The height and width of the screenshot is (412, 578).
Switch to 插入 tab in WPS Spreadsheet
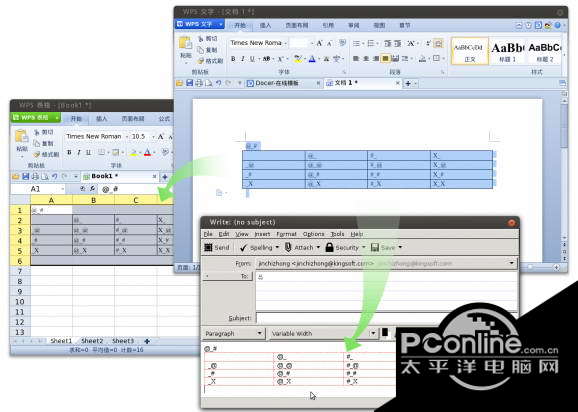[x=101, y=119]
